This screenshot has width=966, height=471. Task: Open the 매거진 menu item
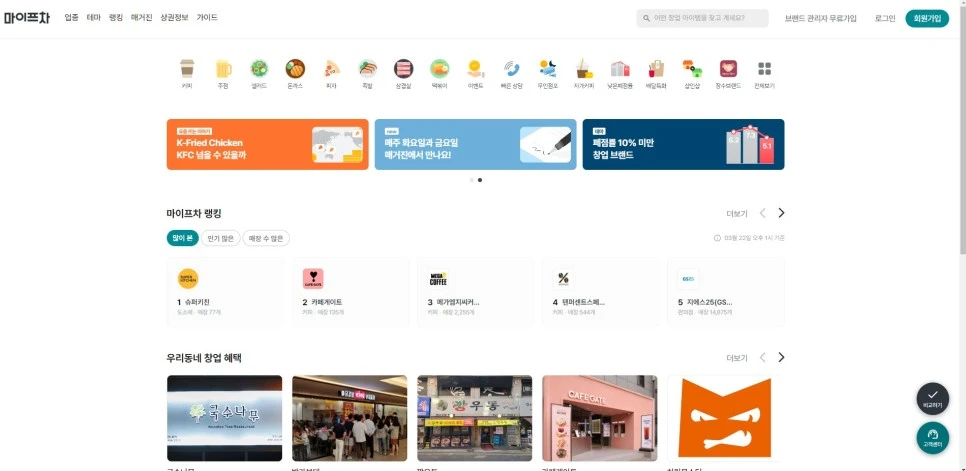click(x=142, y=18)
